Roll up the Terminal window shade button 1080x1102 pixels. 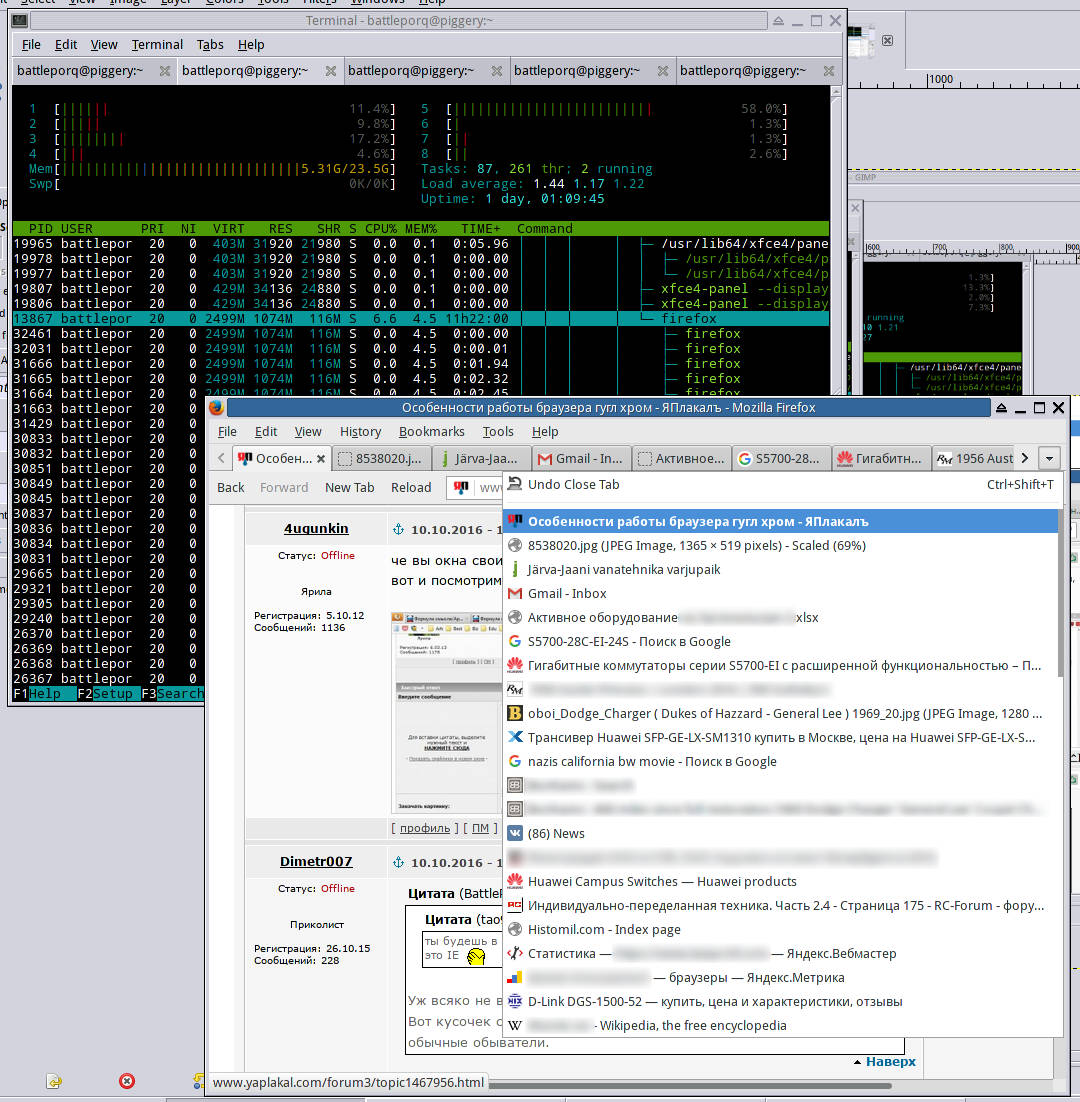coord(778,21)
